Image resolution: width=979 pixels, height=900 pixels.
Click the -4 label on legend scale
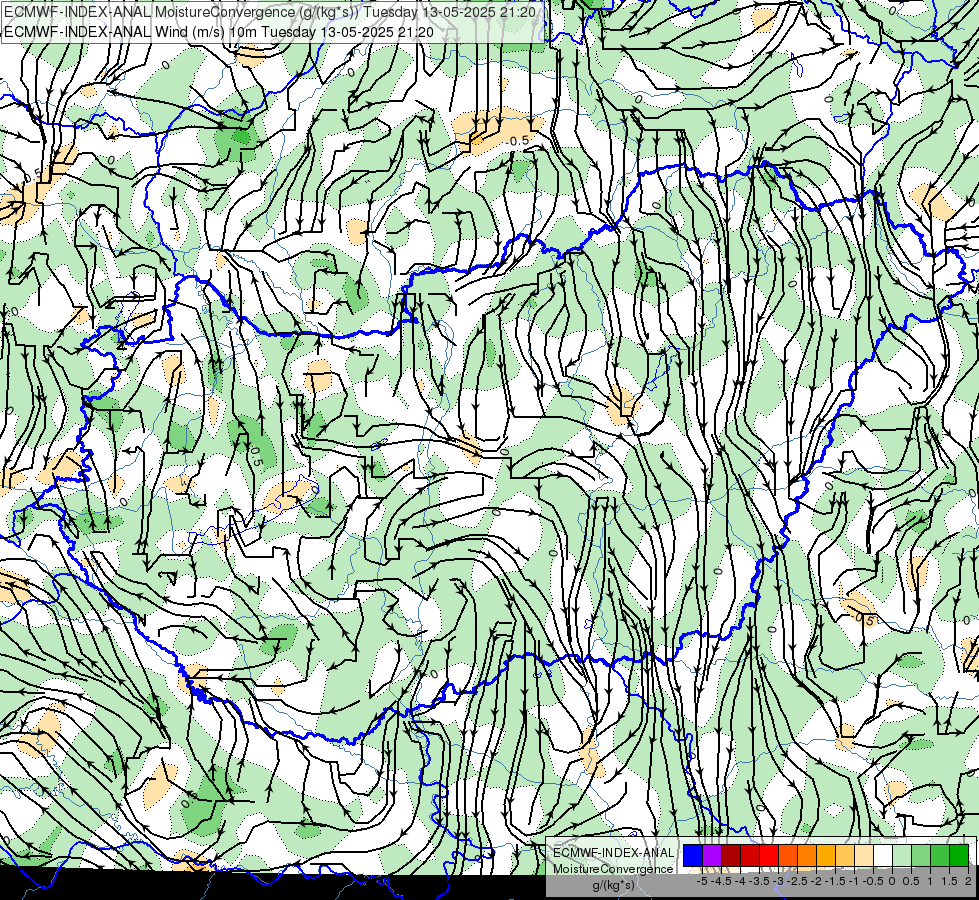[740, 881]
